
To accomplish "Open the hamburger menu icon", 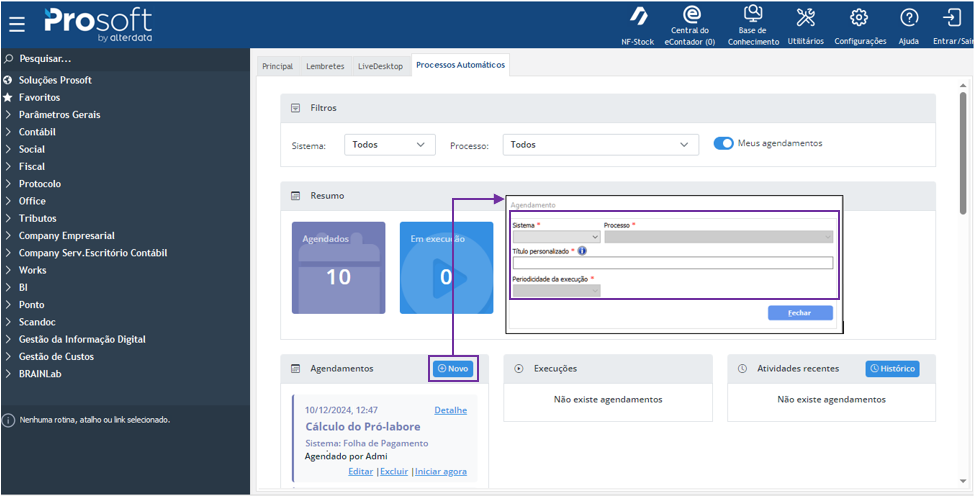I will pos(17,24).
